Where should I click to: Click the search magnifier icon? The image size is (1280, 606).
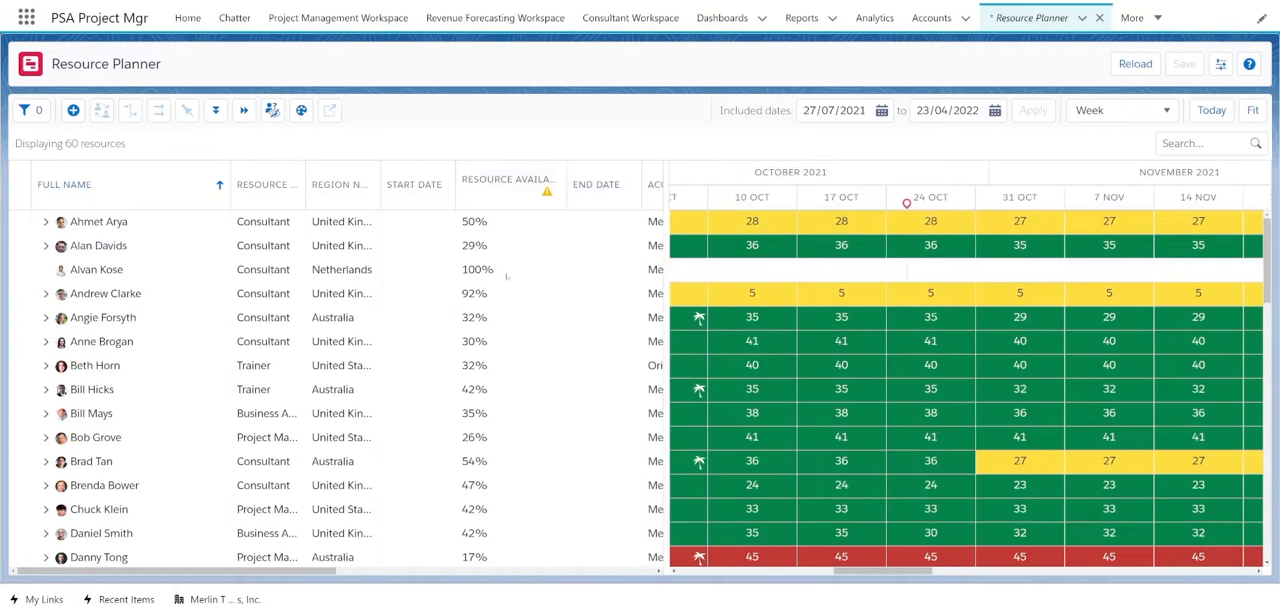(1255, 143)
